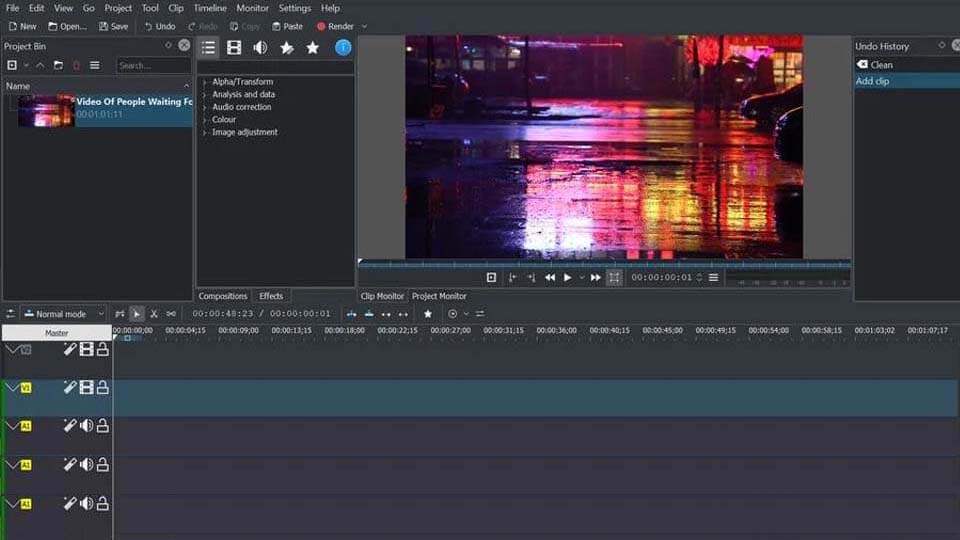The width and height of the screenshot is (960, 540).
Task: Expand the Alpha/Transform effects category
Action: tap(204, 82)
